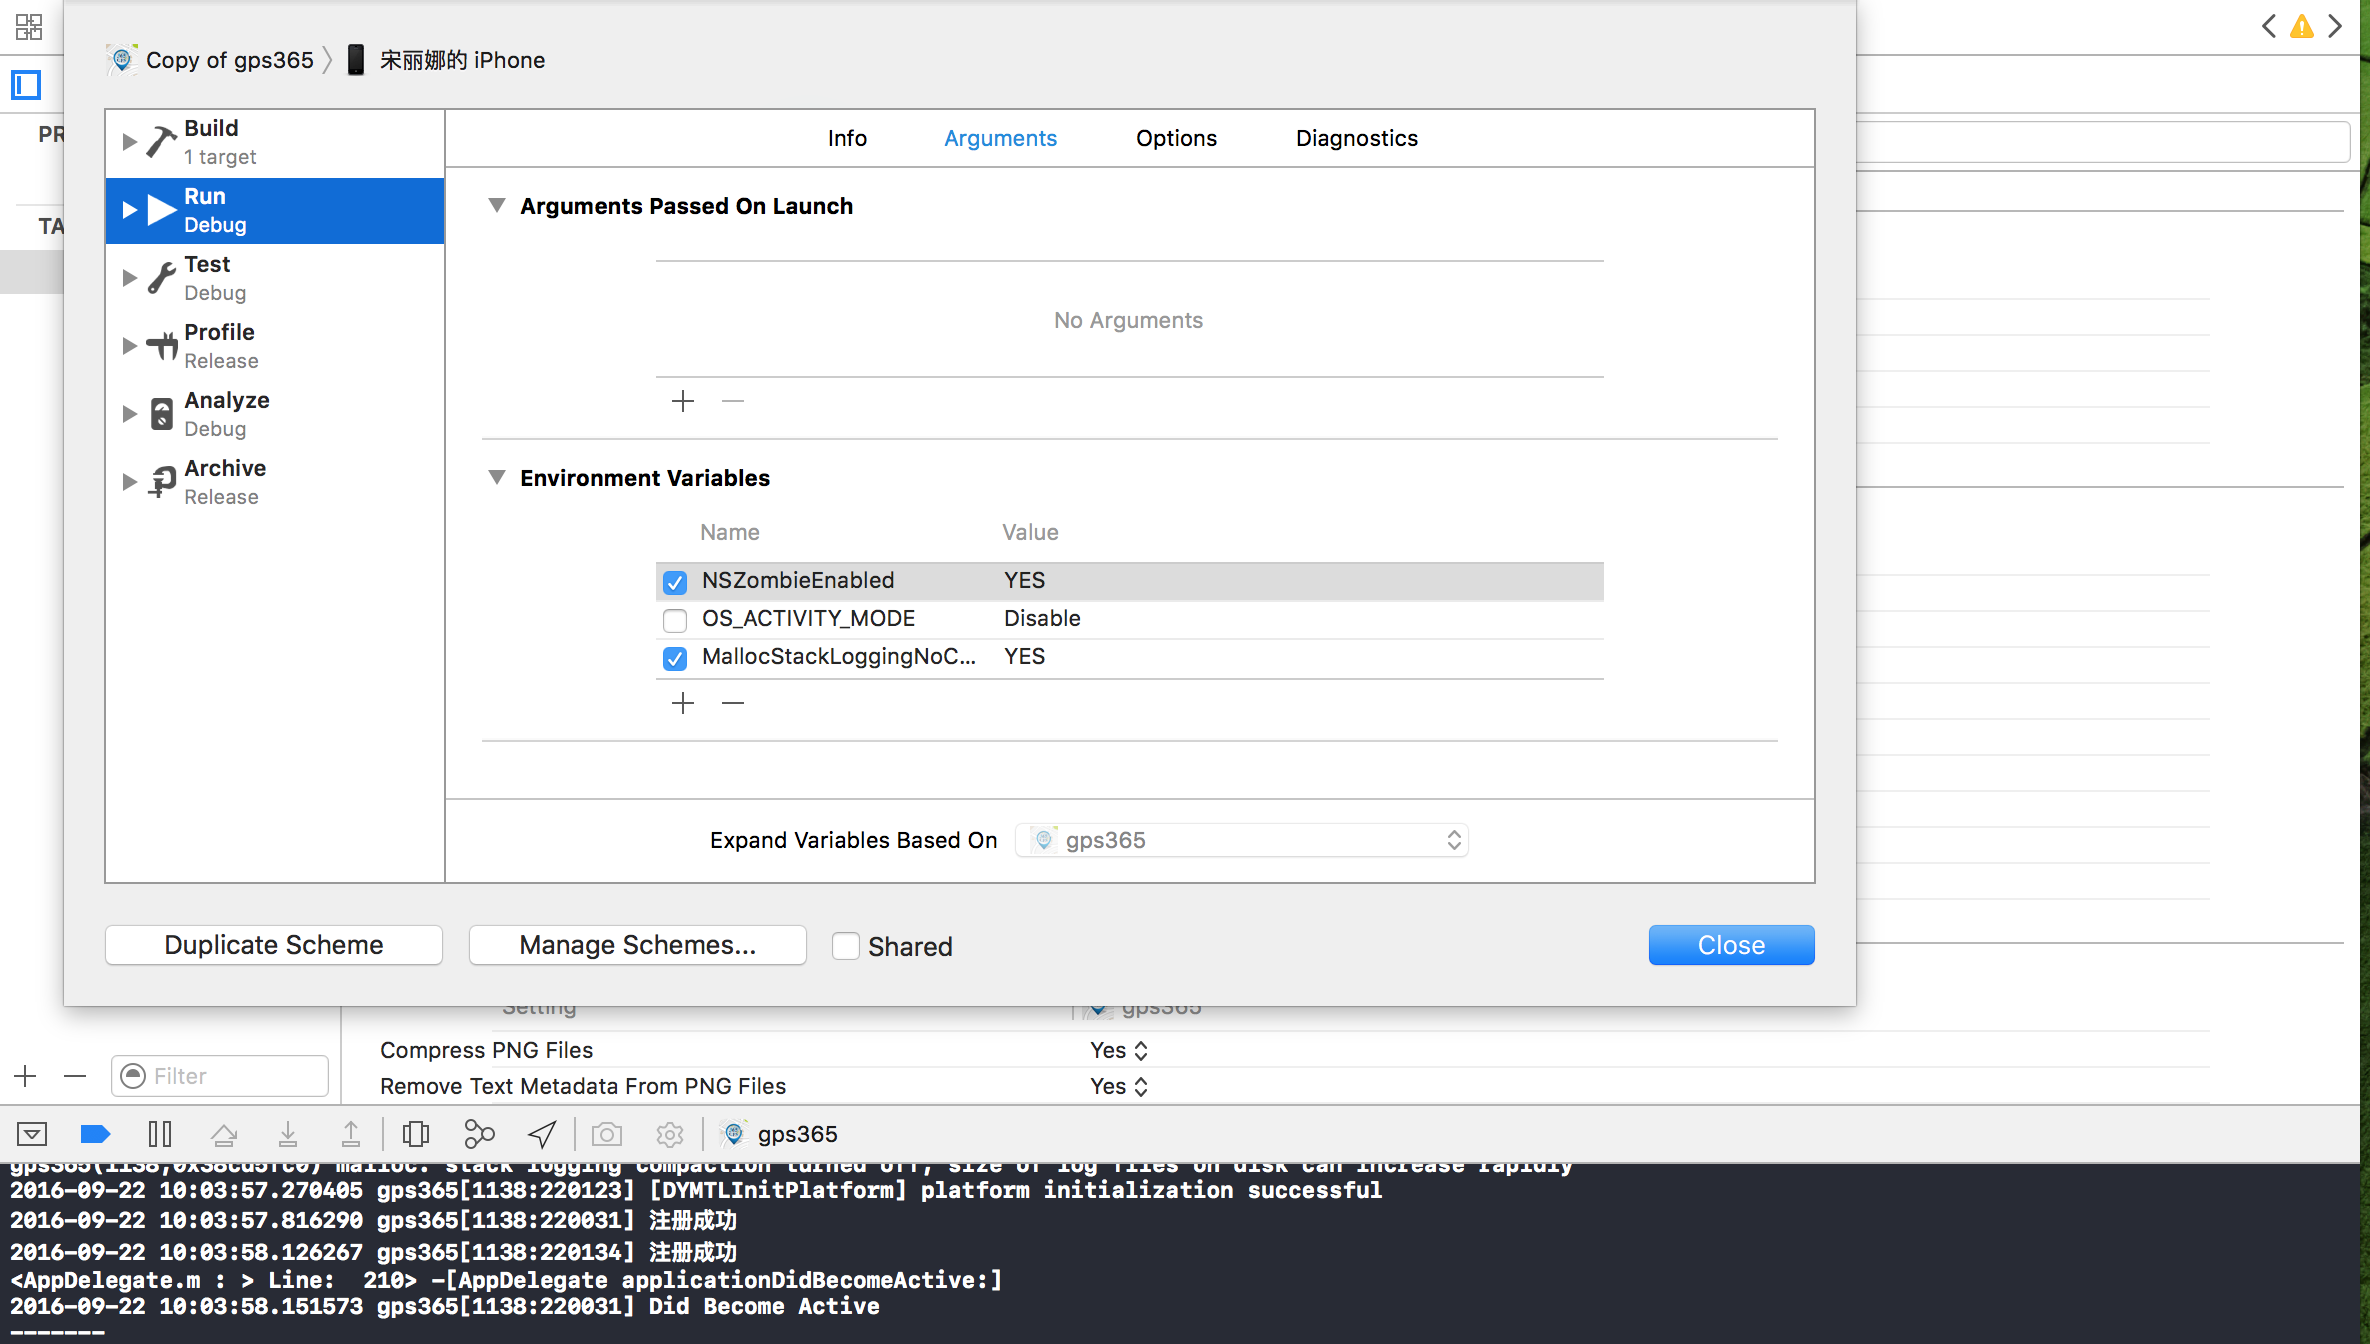2370x1344 pixels.
Task: Click the step out debug icon
Action: [351, 1134]
